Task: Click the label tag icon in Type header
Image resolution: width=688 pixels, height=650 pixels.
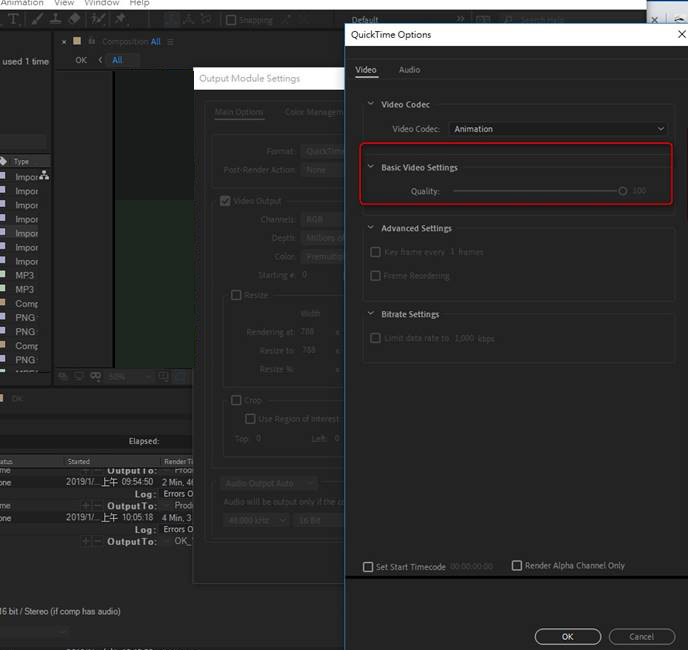Action: [x=3, y=161]
